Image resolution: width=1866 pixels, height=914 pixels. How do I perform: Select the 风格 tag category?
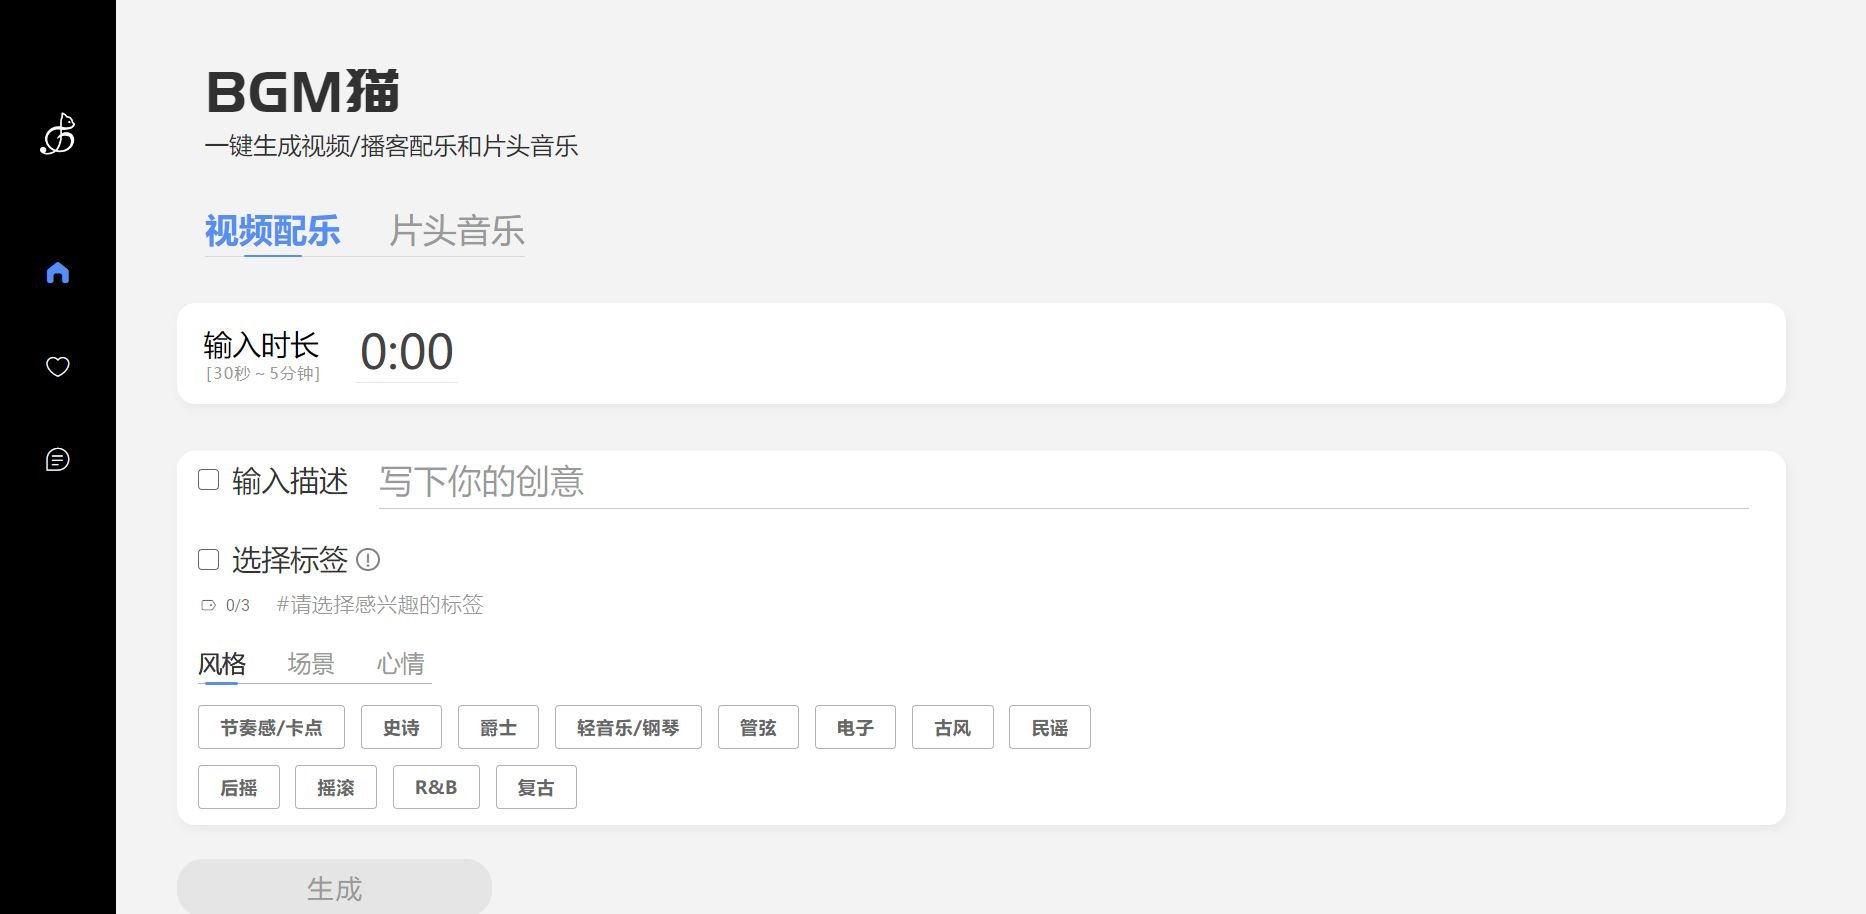point(221,663)
